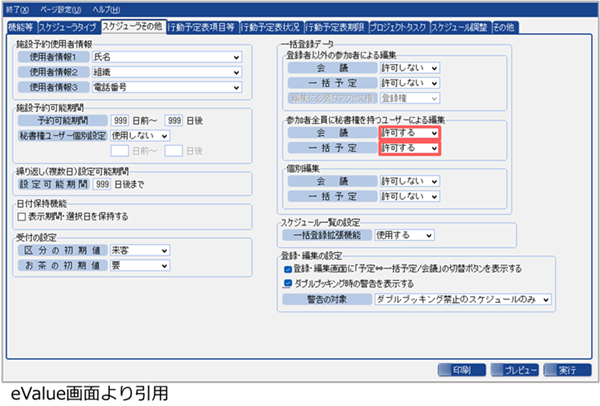This screenshot has width=600, height=406.
Task: Expand the 一括登録拡張機能 dropdown
Action: (404, 235)
